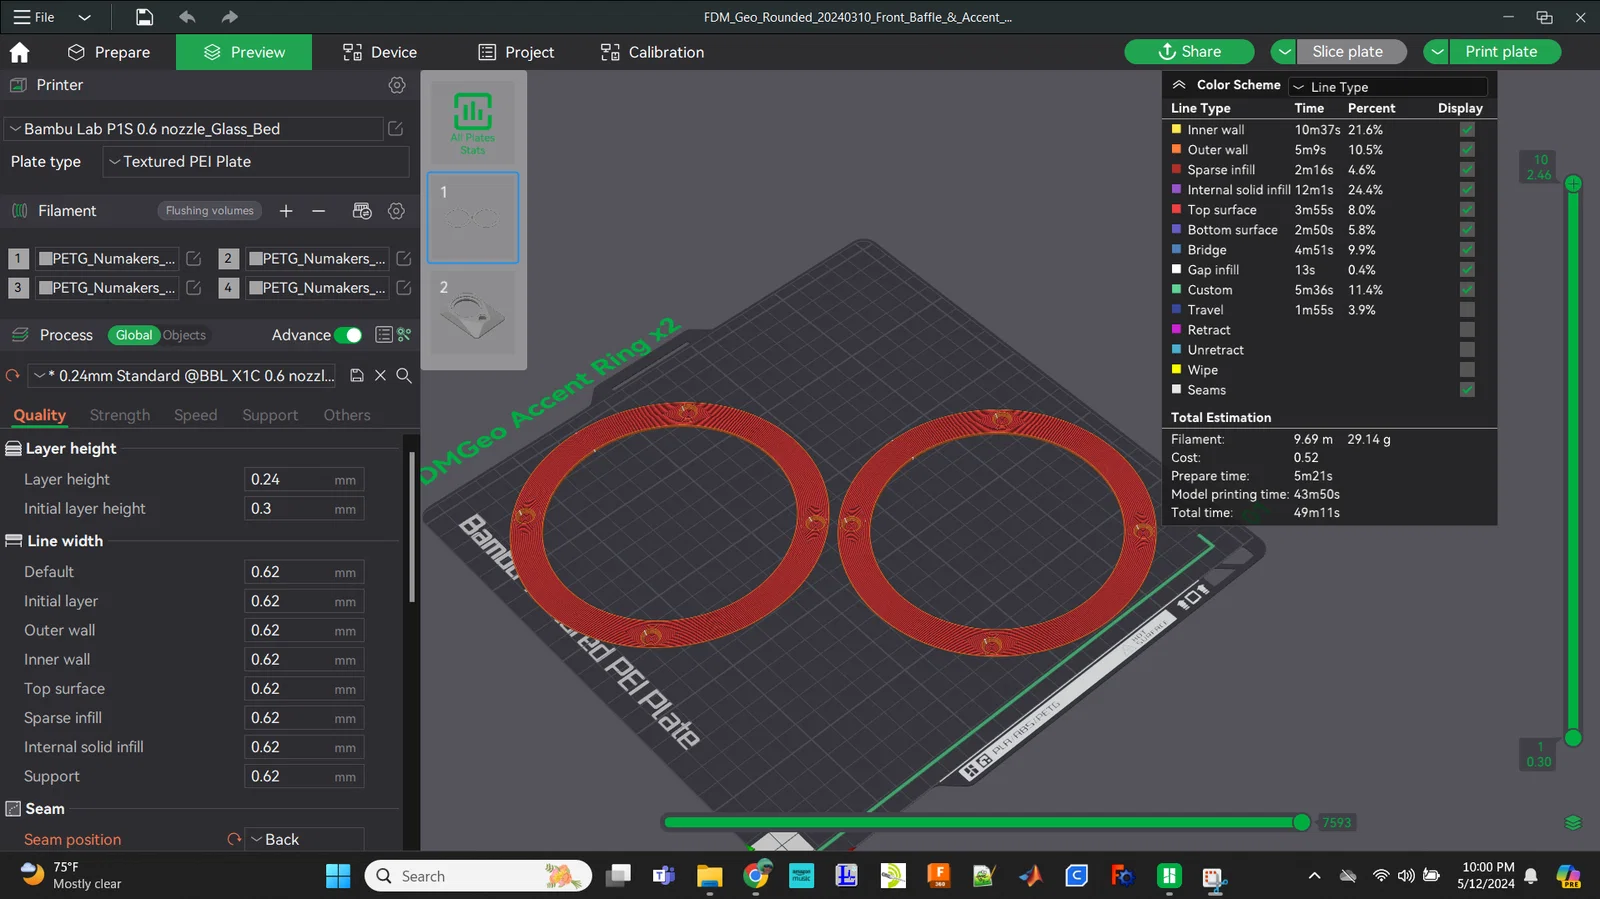Select the Objects process scope

(x=184, y=335)
